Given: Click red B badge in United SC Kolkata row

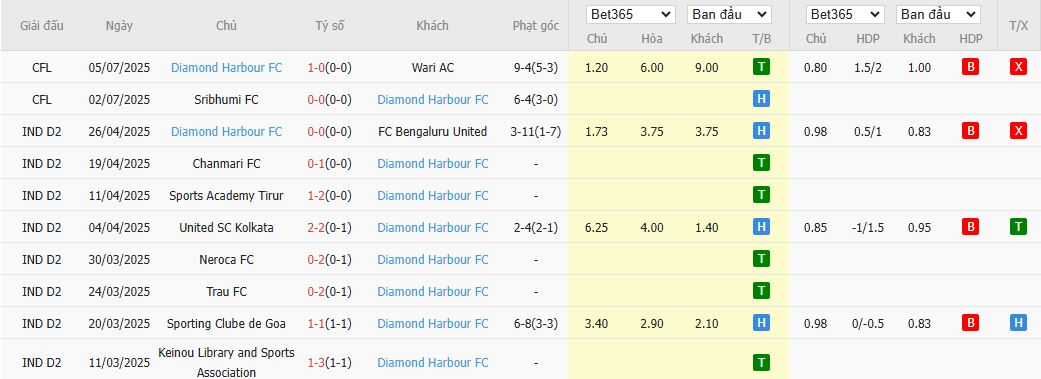Looking at the screenshot, I should (x=970, y=227).
